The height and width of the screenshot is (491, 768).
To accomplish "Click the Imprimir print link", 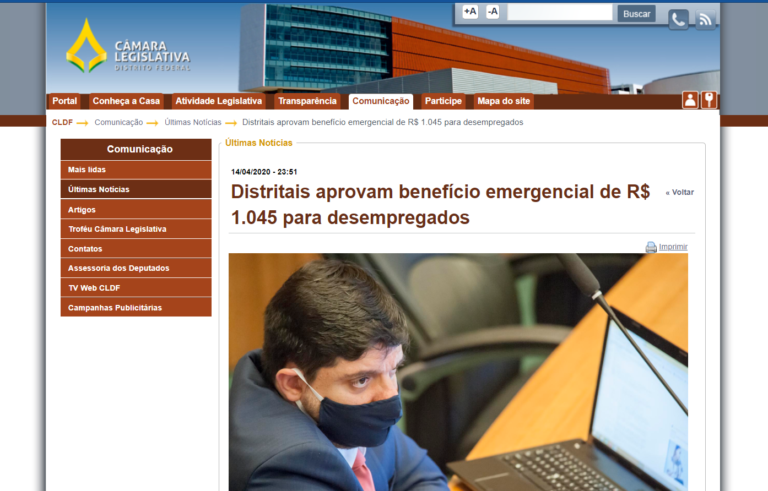I will [x=673, y=246].
